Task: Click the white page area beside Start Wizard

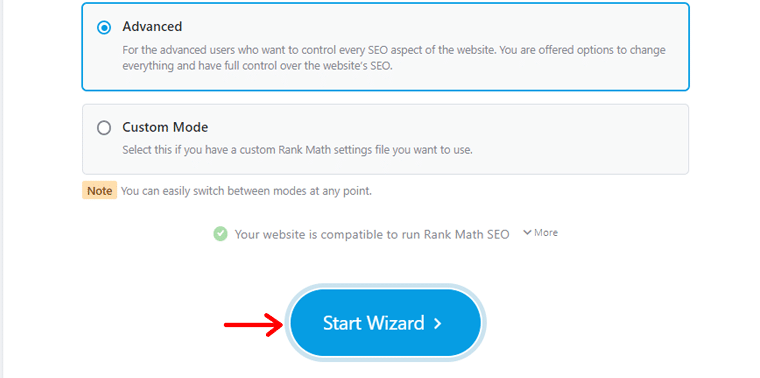Action: point(606,323)
